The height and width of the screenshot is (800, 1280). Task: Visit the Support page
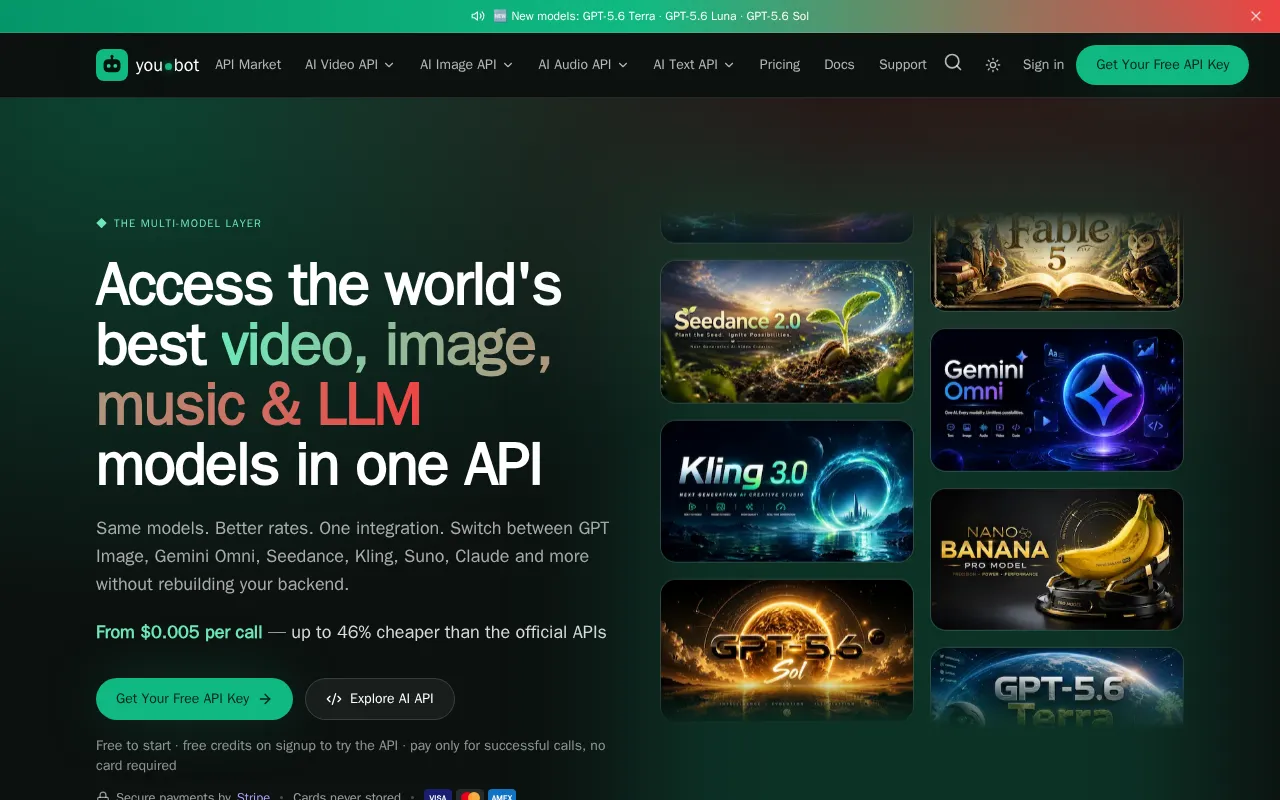pyautogui.click(x=903, y=65)
